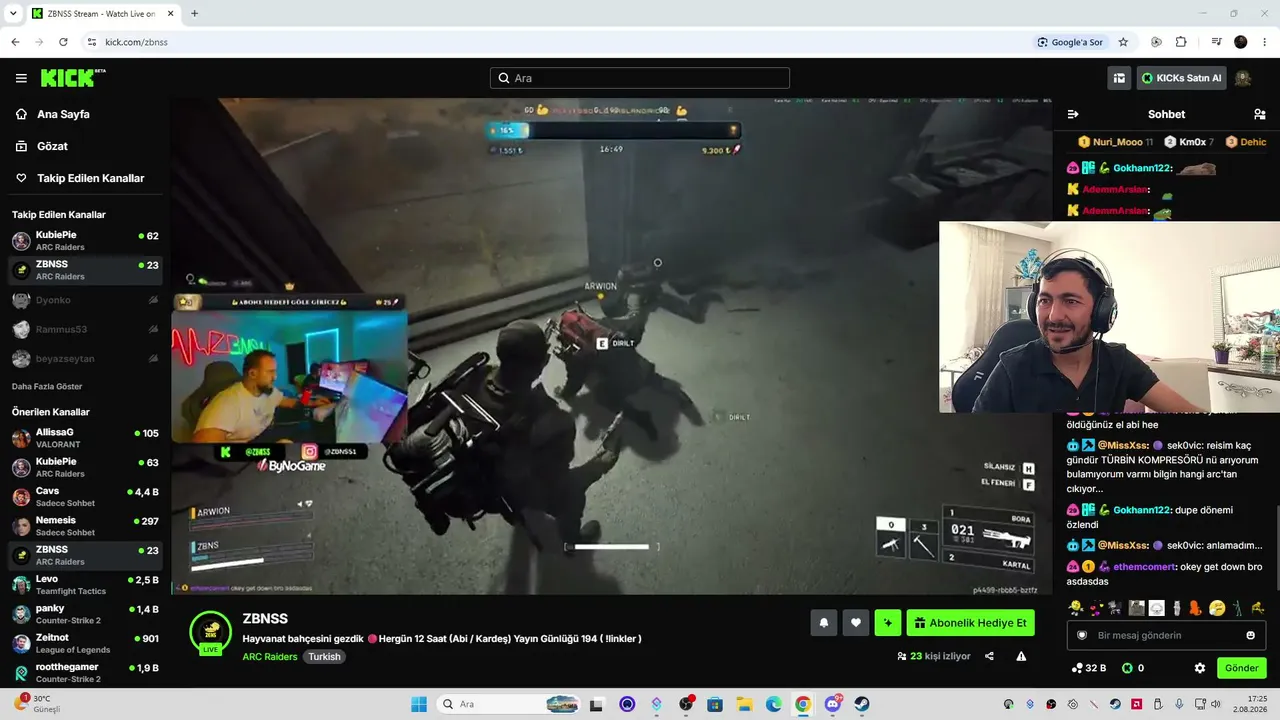
Task: Open a new Chrome tab
Action: pos(194,14)
